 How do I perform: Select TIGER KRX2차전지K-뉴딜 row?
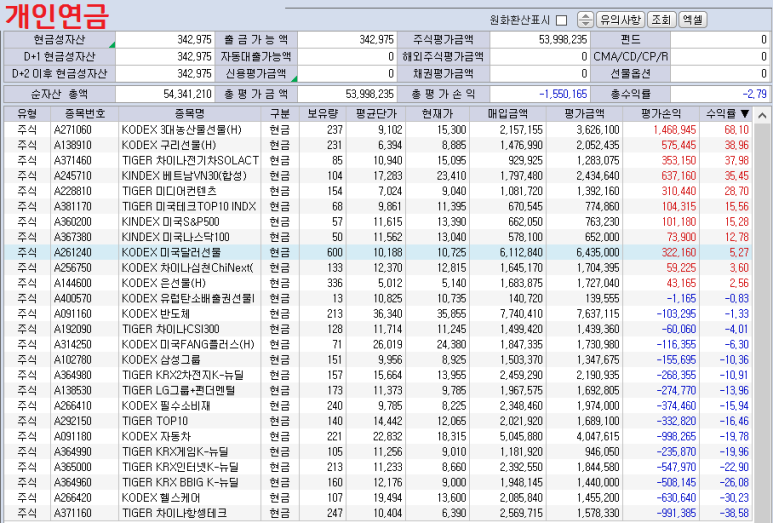(x=378, y=375)
